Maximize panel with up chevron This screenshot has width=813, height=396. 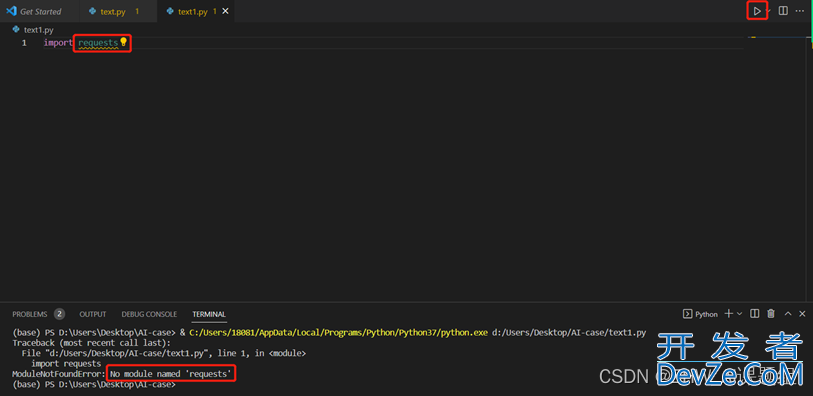point(788,314)
